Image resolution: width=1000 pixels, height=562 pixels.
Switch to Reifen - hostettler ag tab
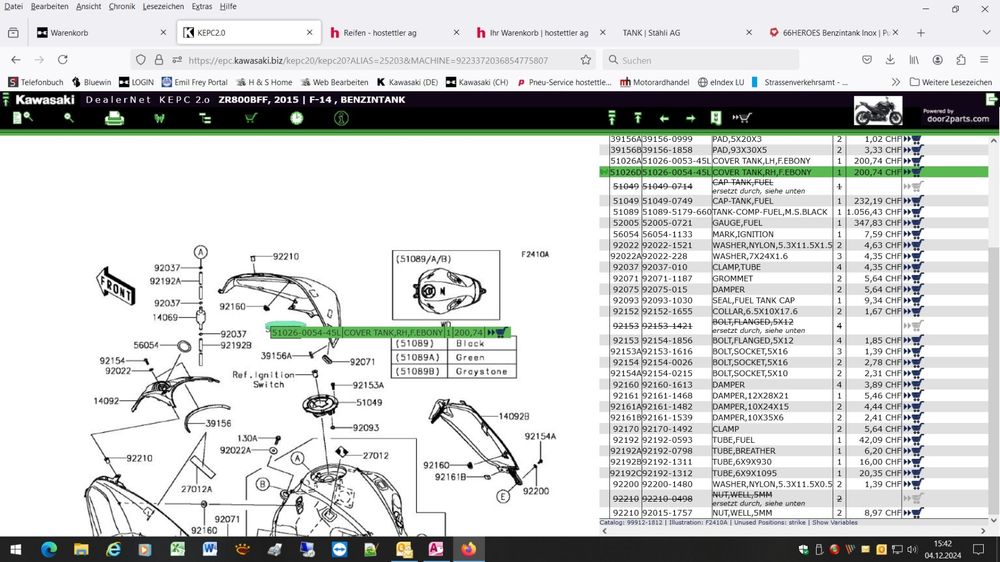(x=394, y=33)
